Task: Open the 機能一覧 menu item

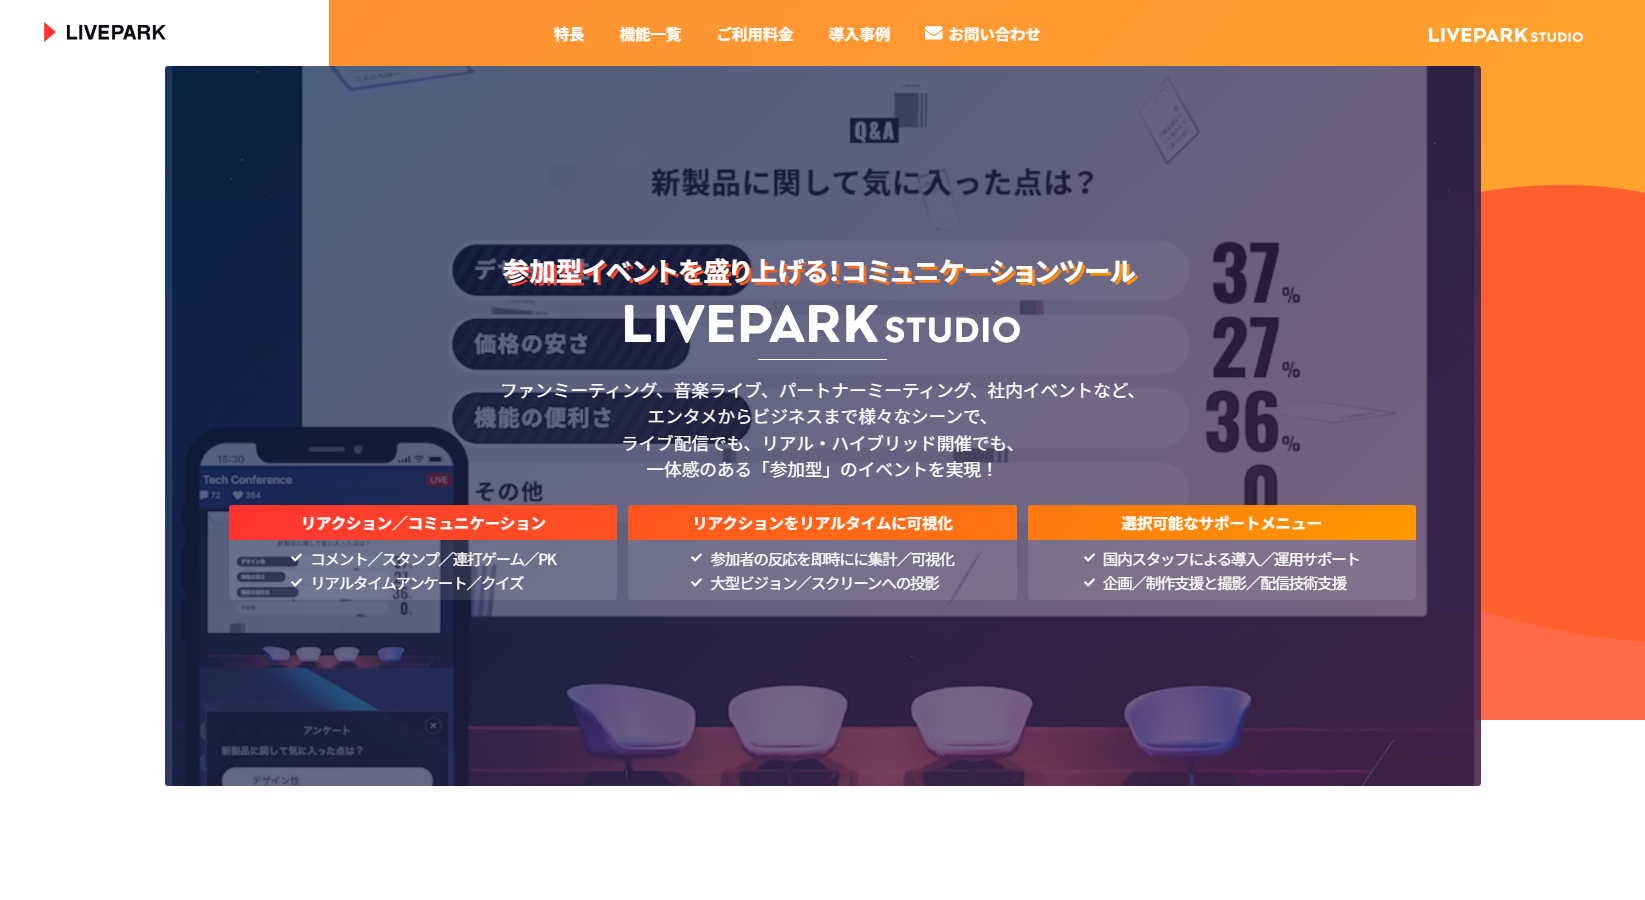Action: [x=650, y=34]
